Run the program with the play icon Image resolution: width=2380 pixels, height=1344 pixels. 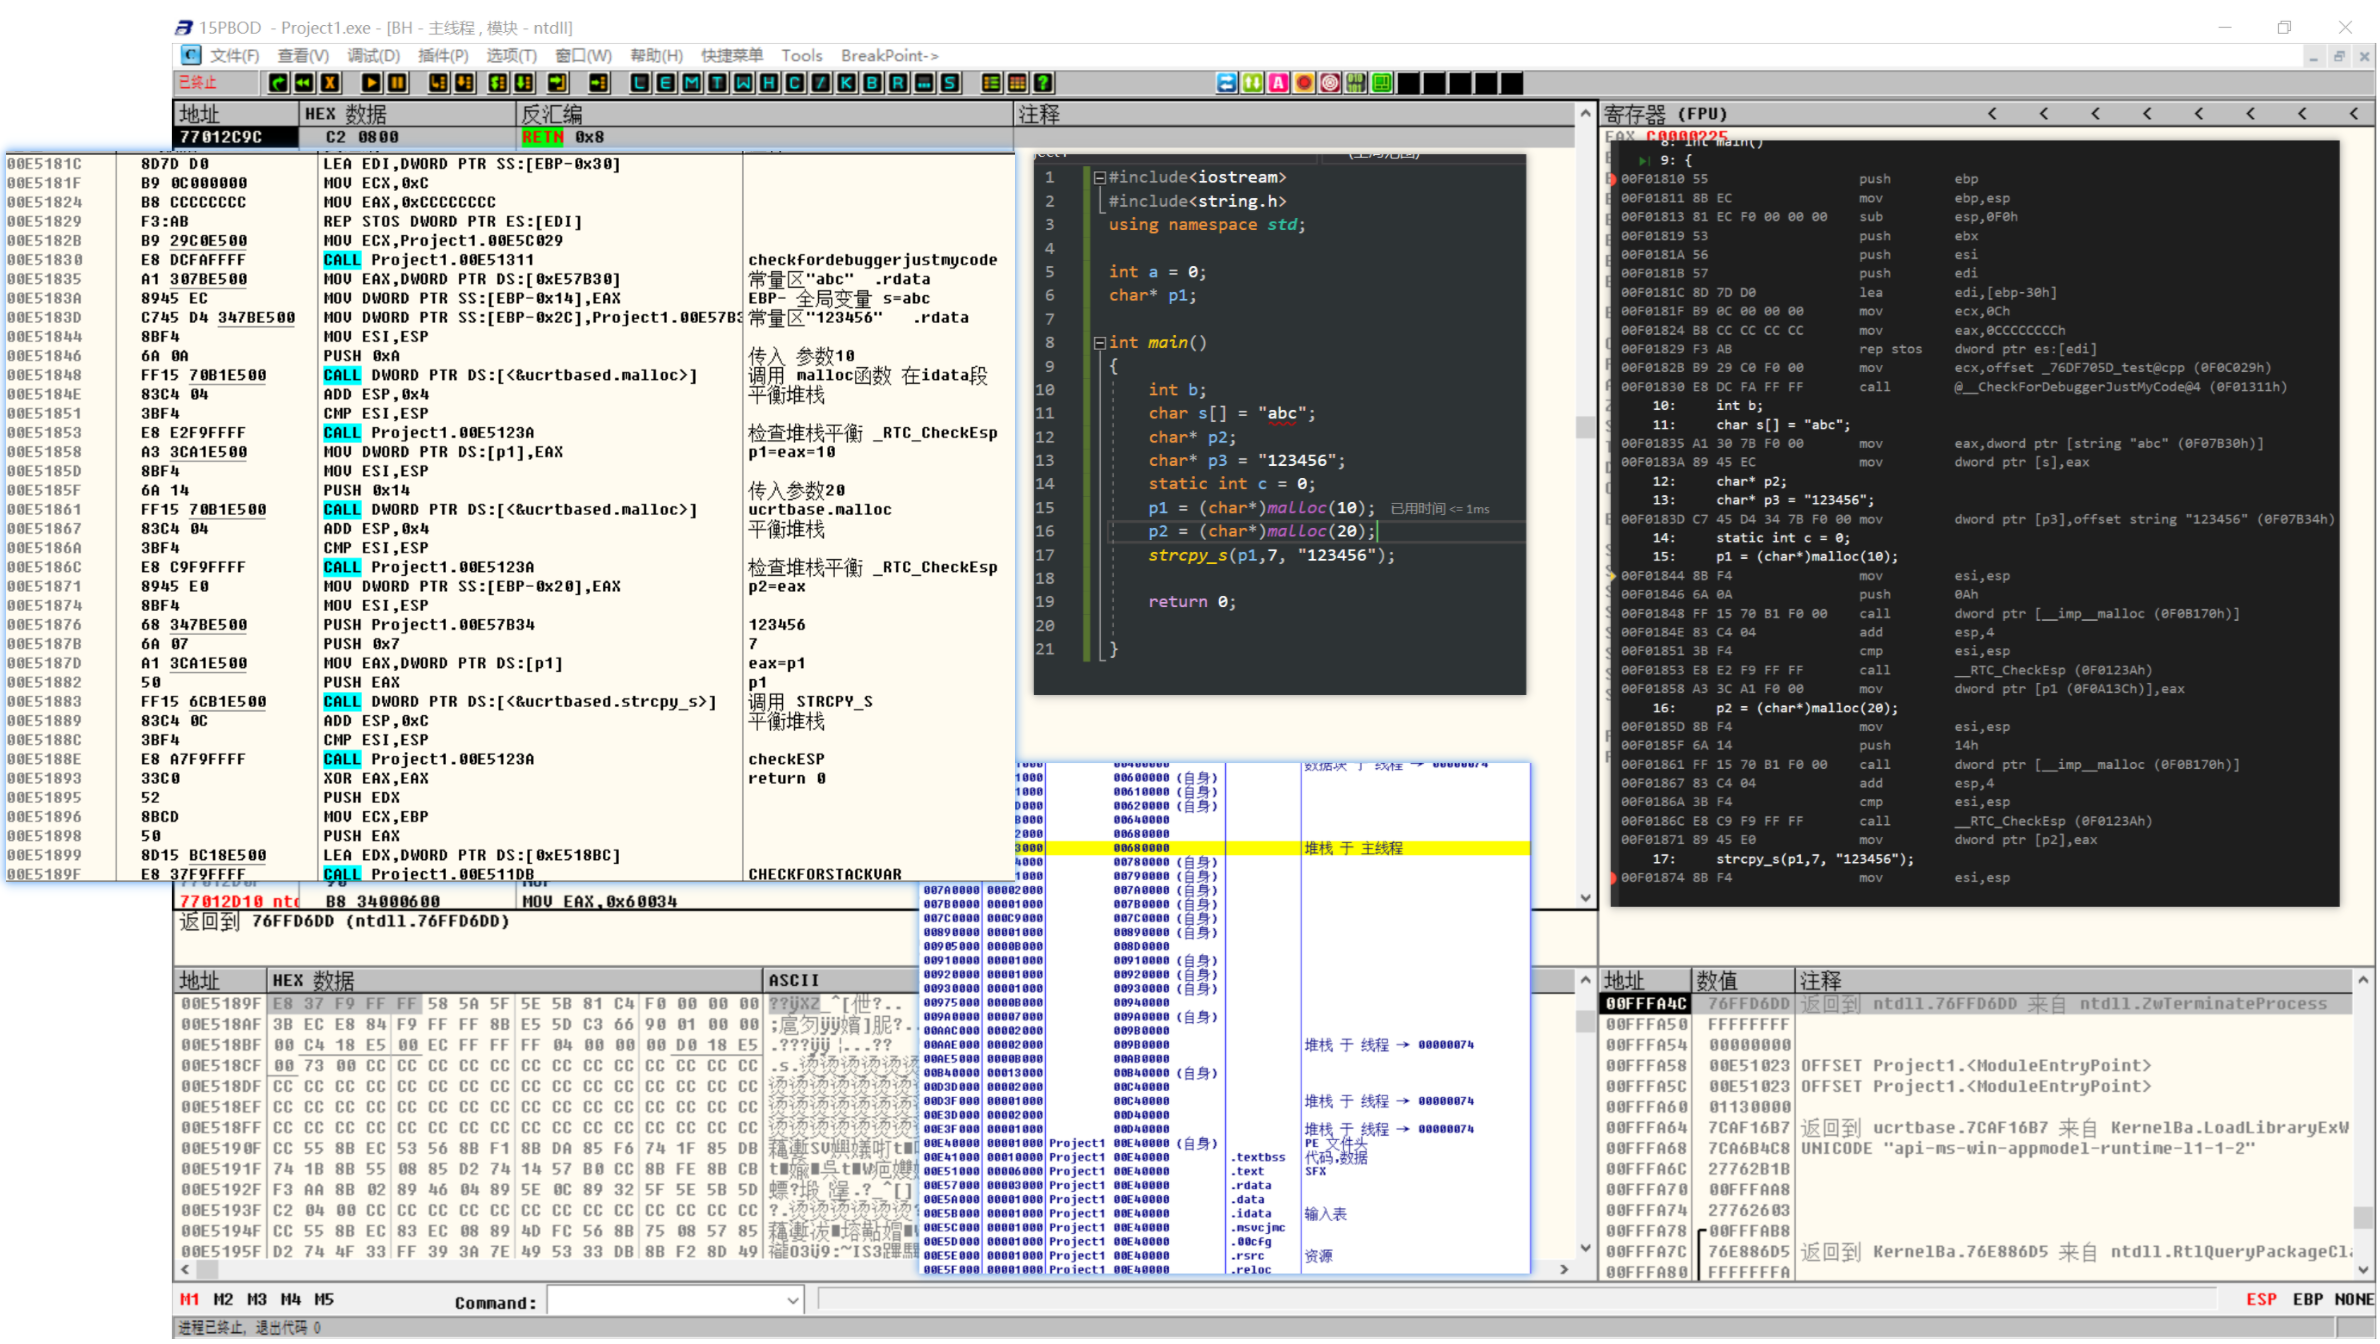[371, 83]
